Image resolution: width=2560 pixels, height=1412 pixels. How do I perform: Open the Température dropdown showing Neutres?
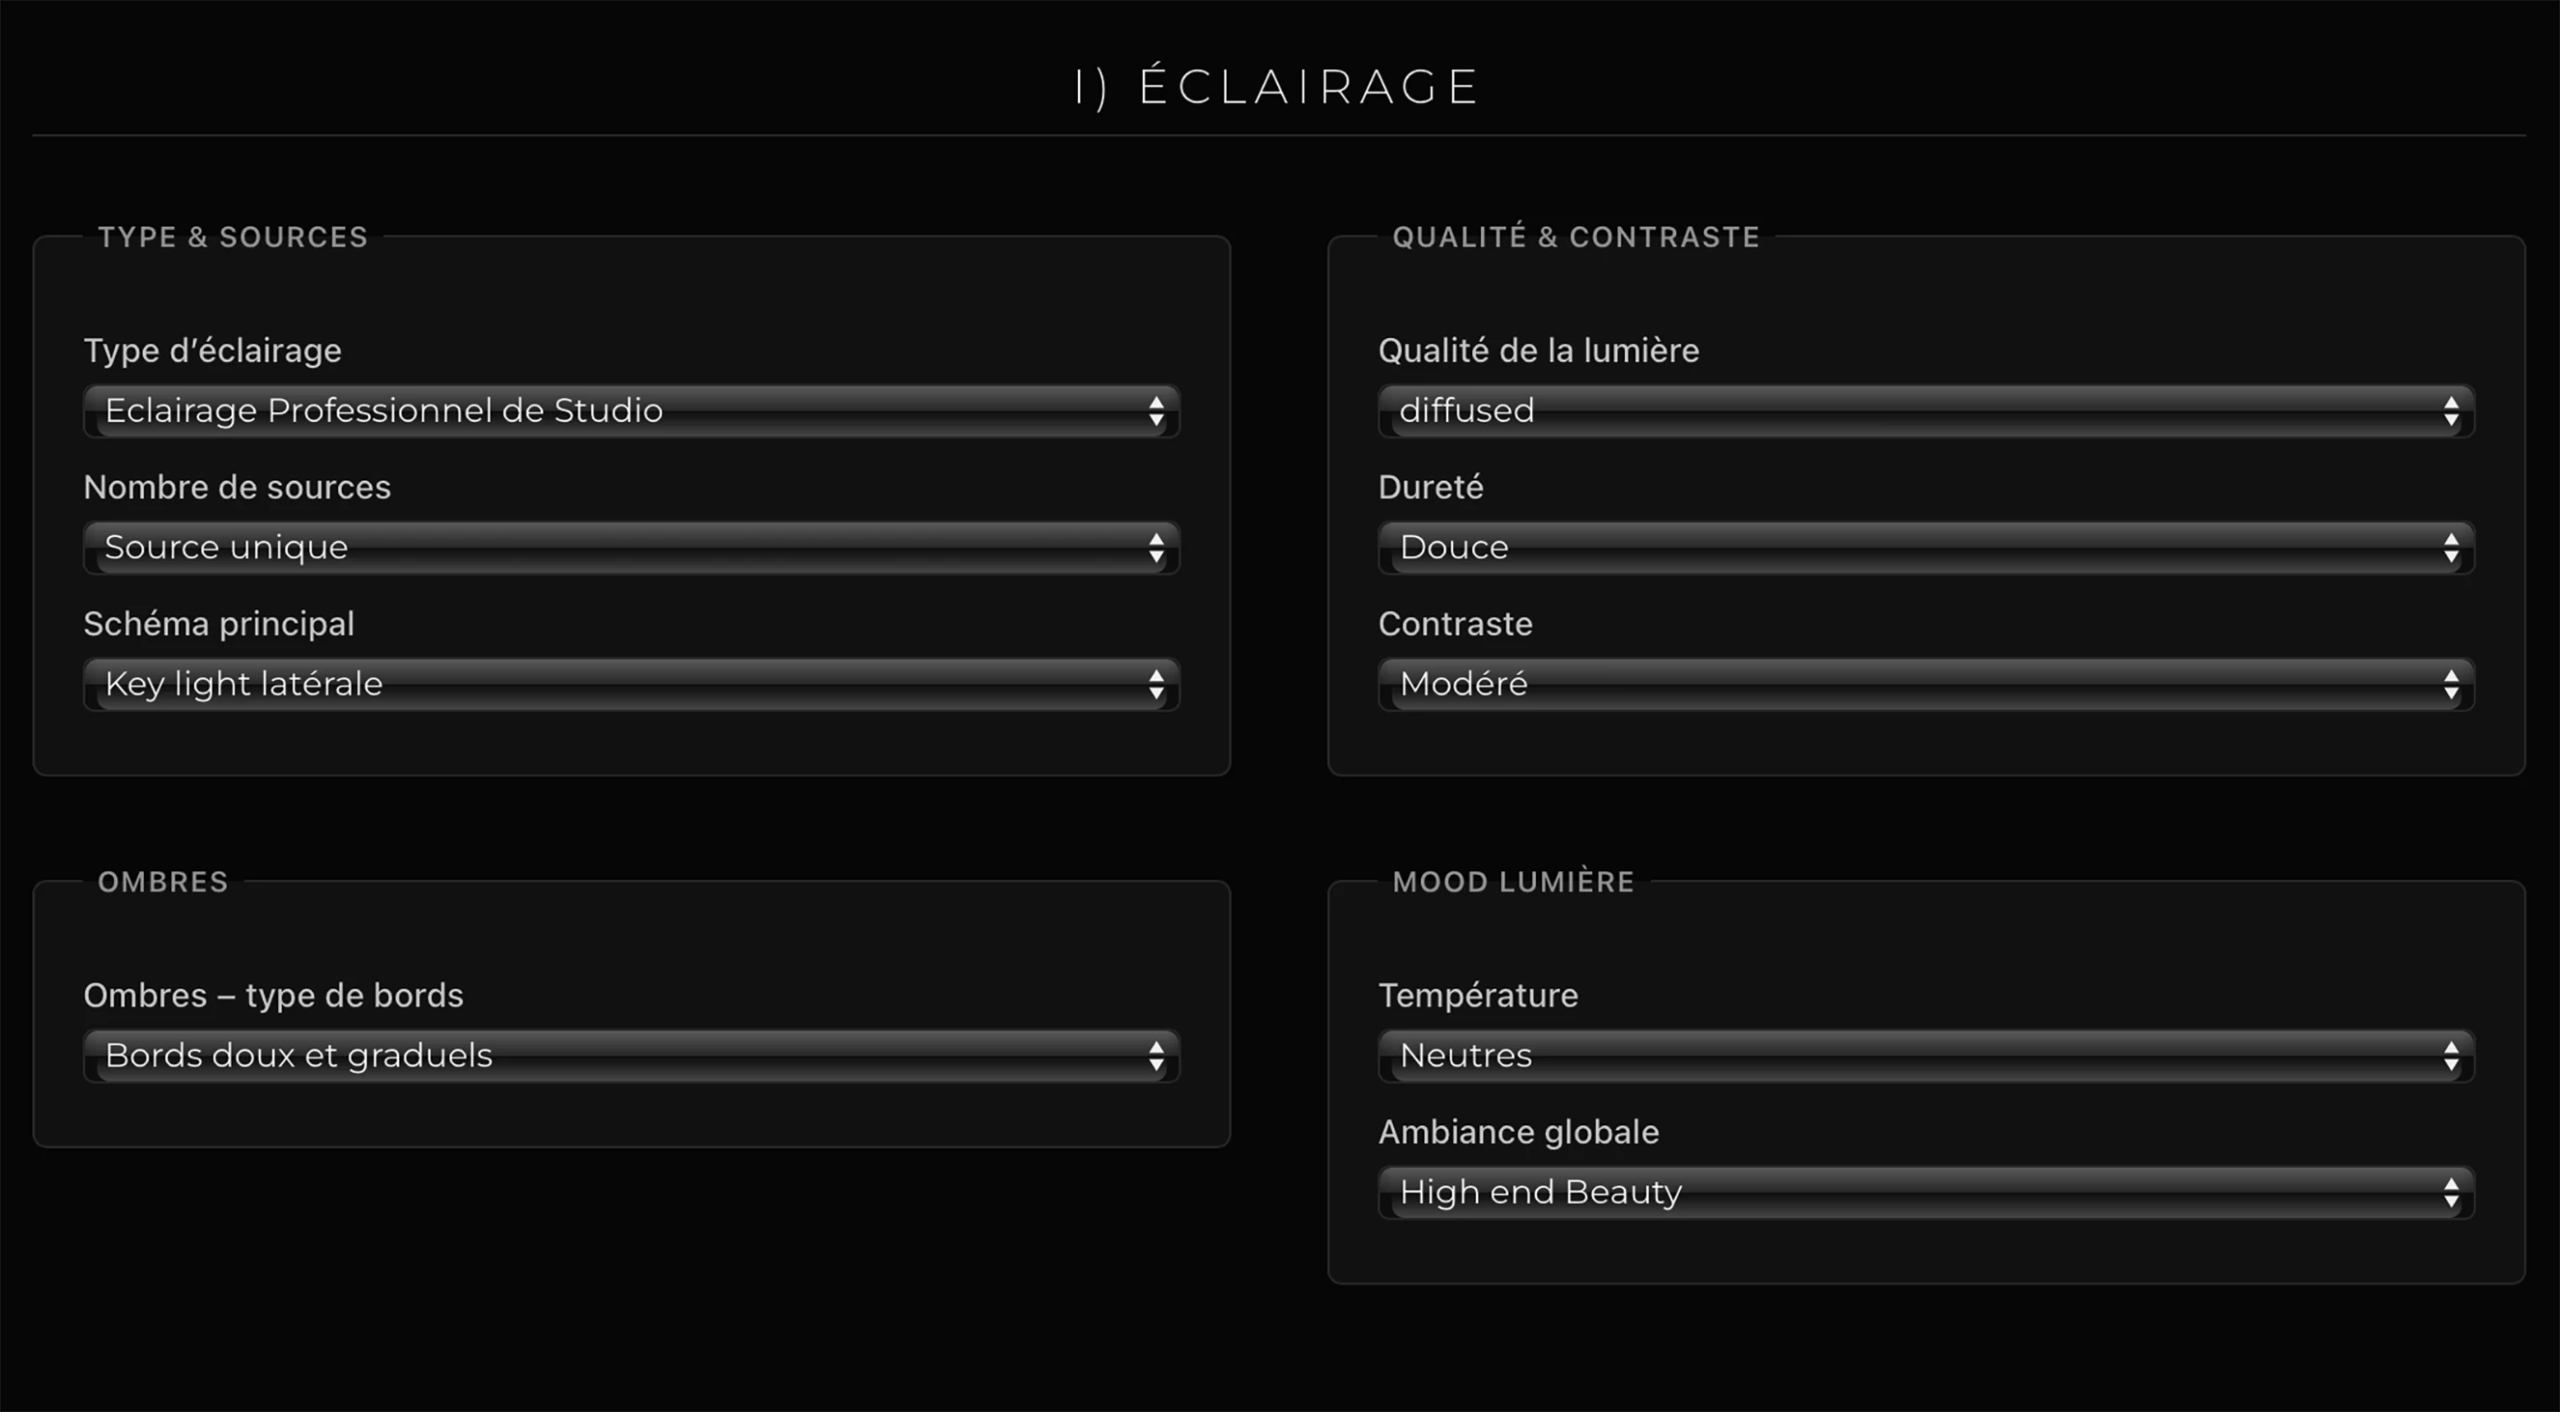point(1925,1056)
